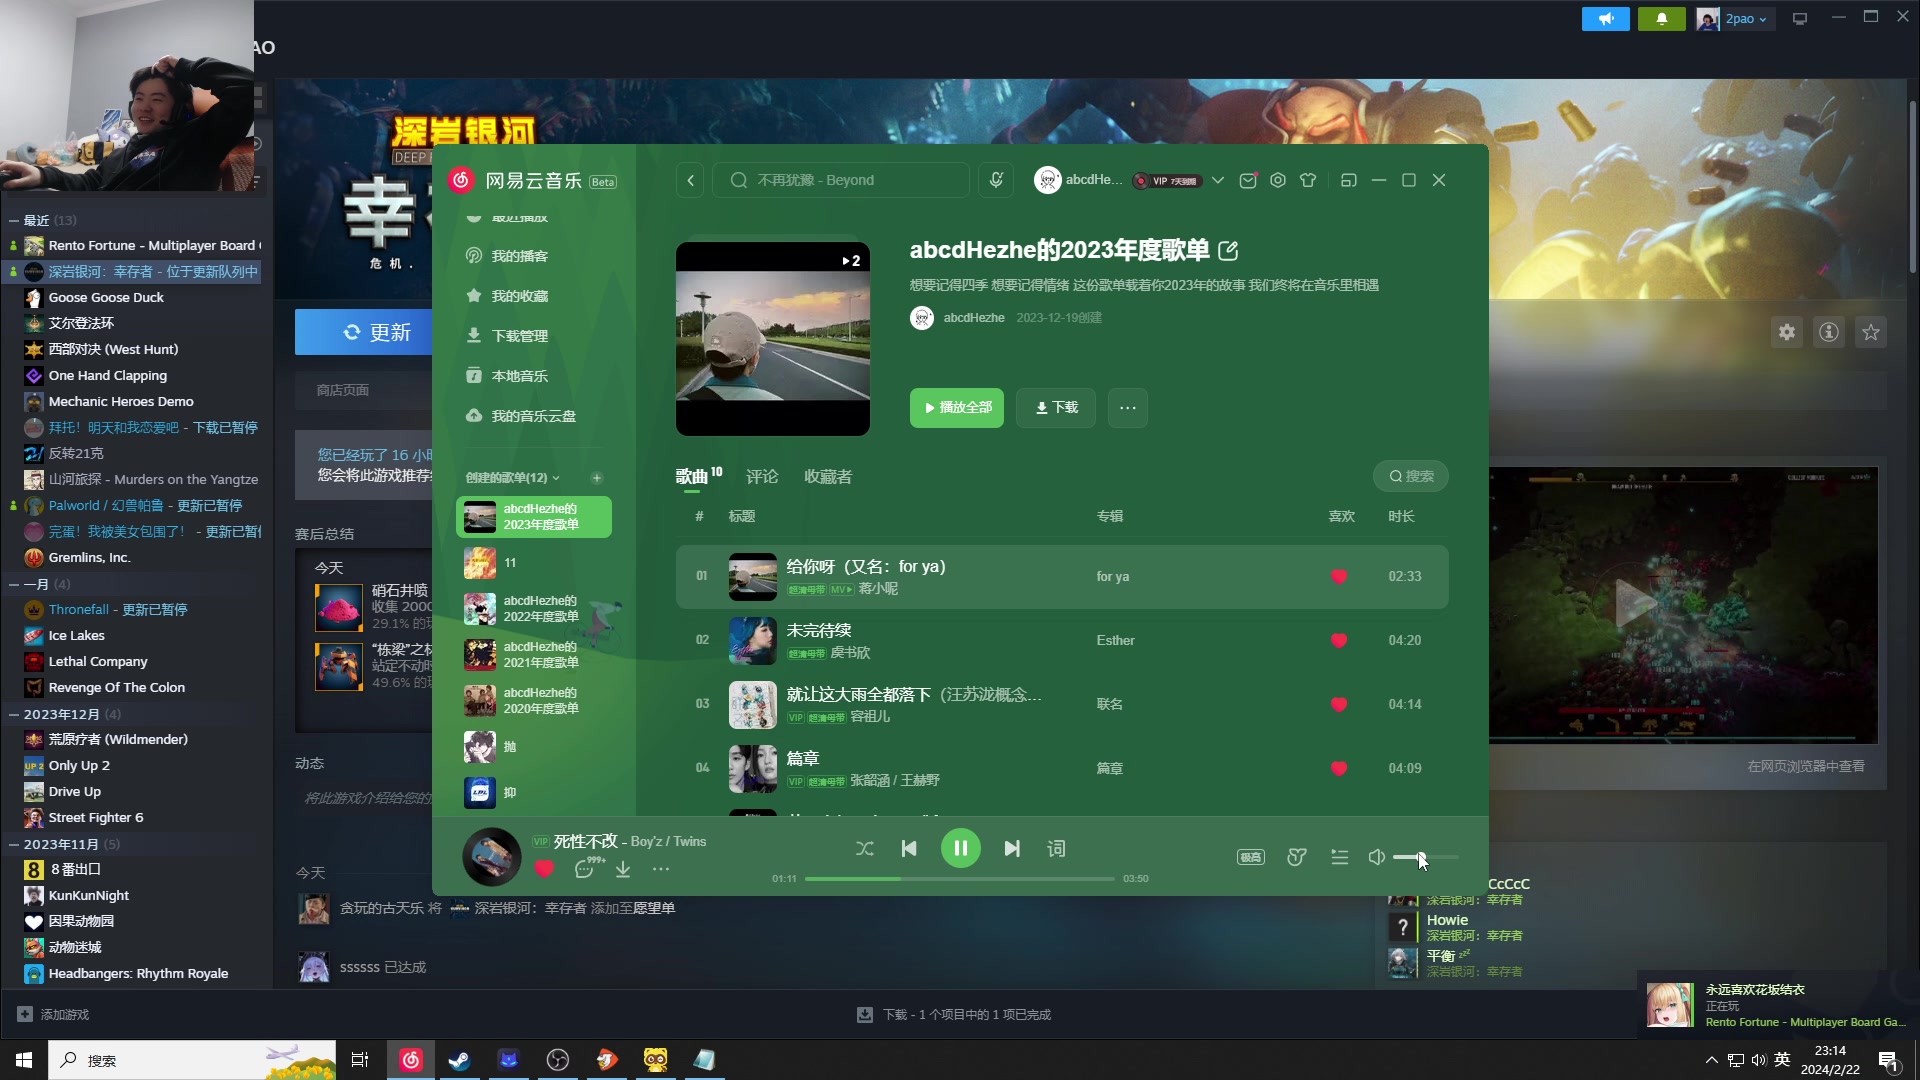Open more options for the playing song
The height and width of the screenshot is (1080, 1920).
tap(661, 869)
